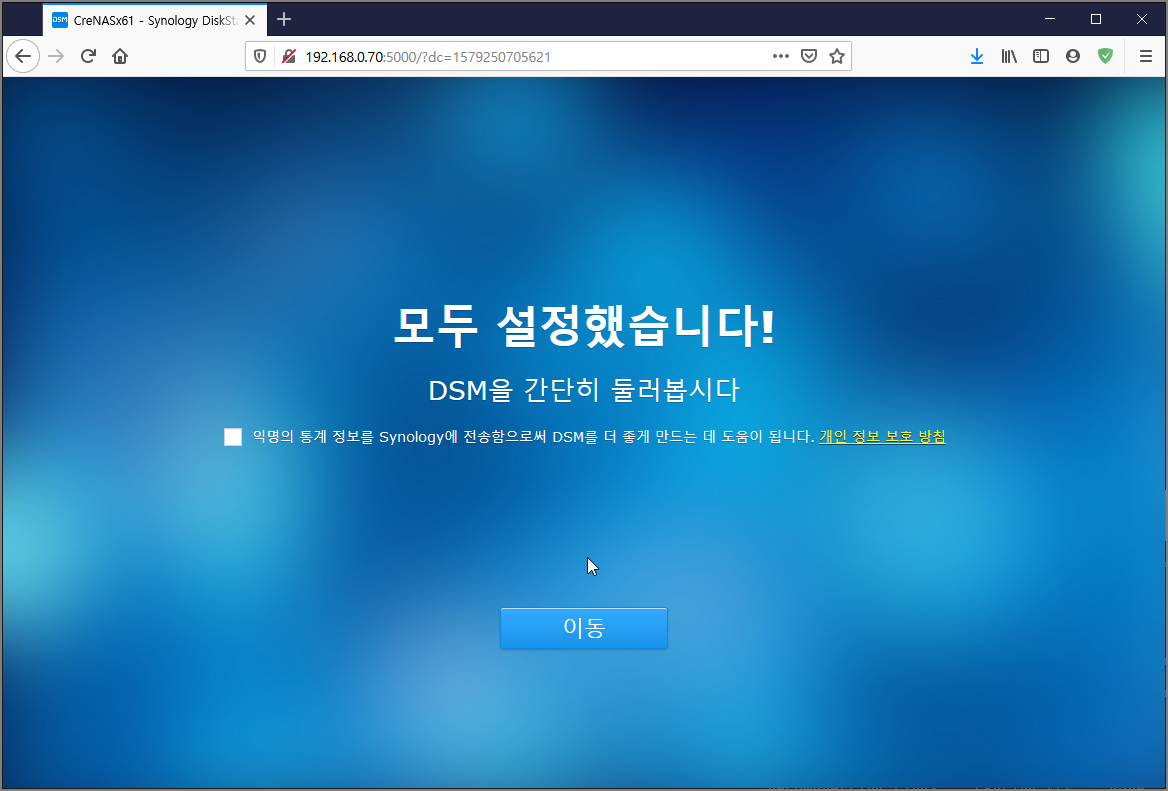Image resolution: width=1168 pixels, height=791 pixels.
Task: Click the DSM을 간단히 둘러봅시다 text
Action: coord(584,390)
